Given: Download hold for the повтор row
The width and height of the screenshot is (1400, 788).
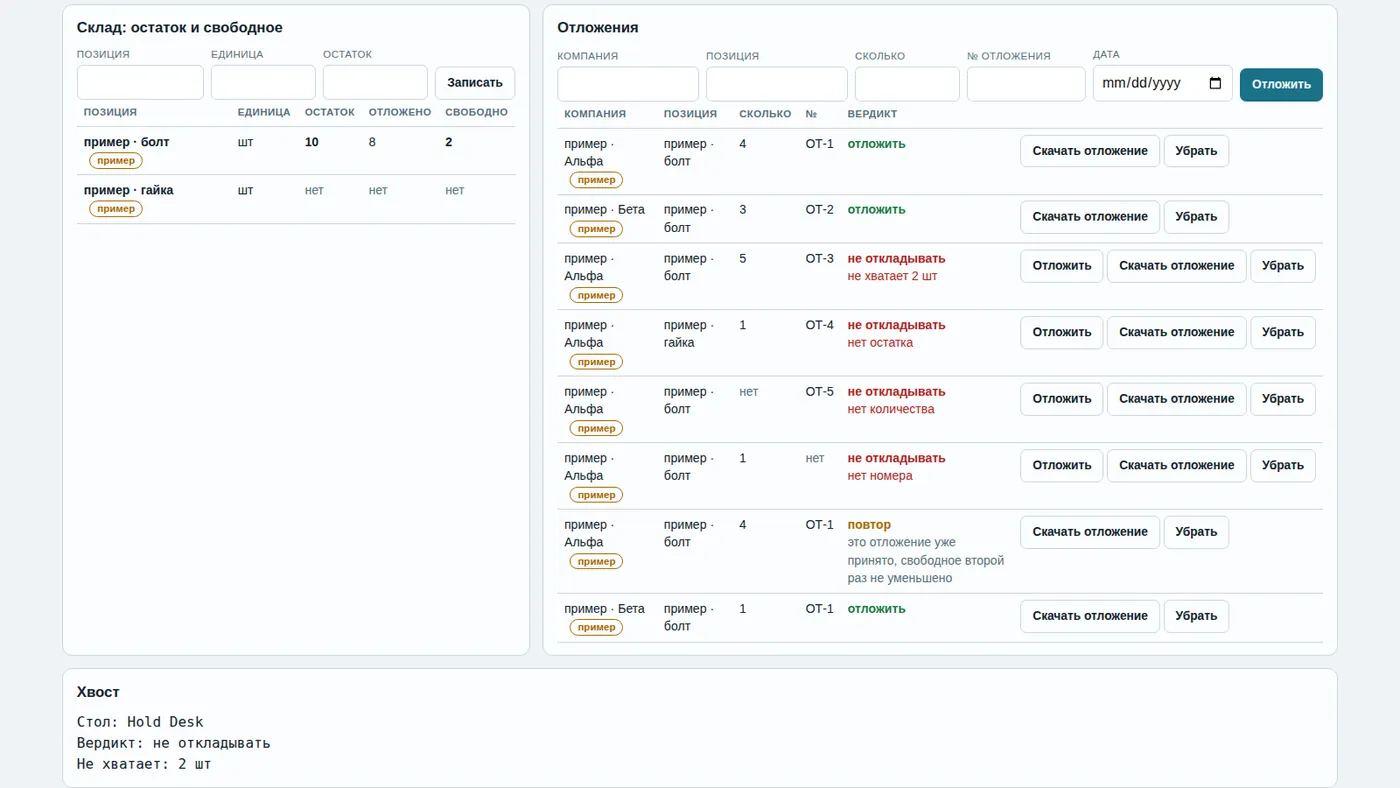Looking at the screenshot, I should click(x=1090, y=532).
